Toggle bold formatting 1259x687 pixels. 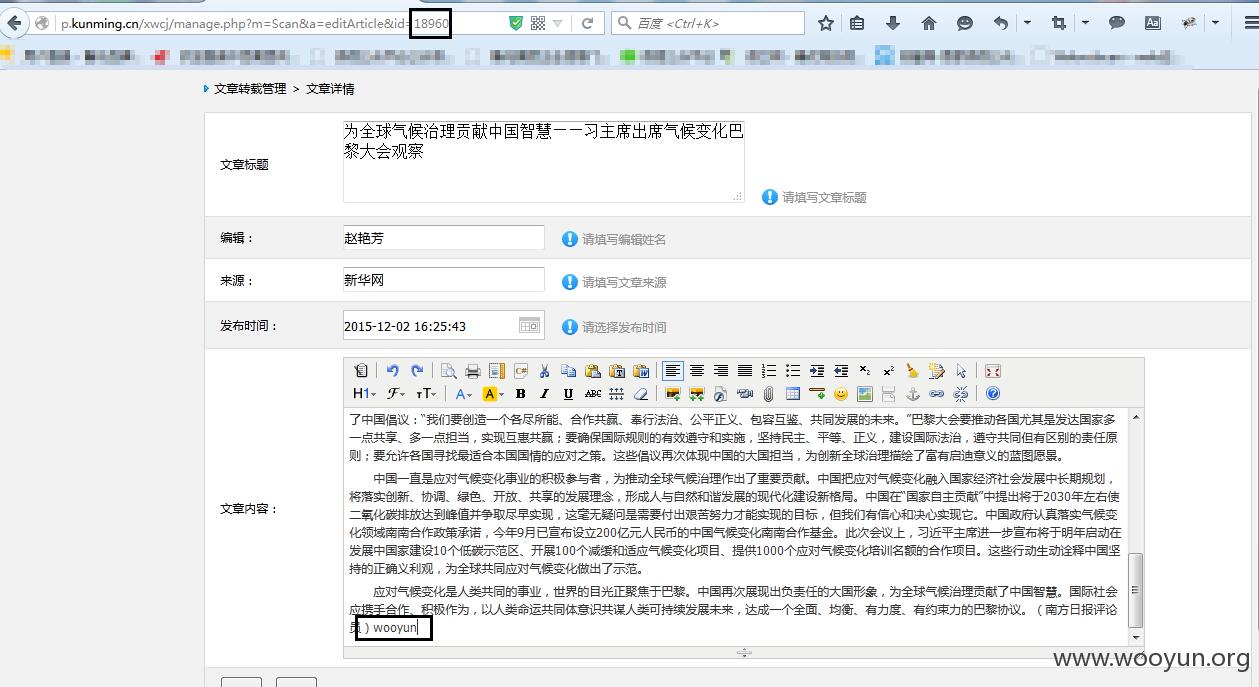click(x=520, y=394)
